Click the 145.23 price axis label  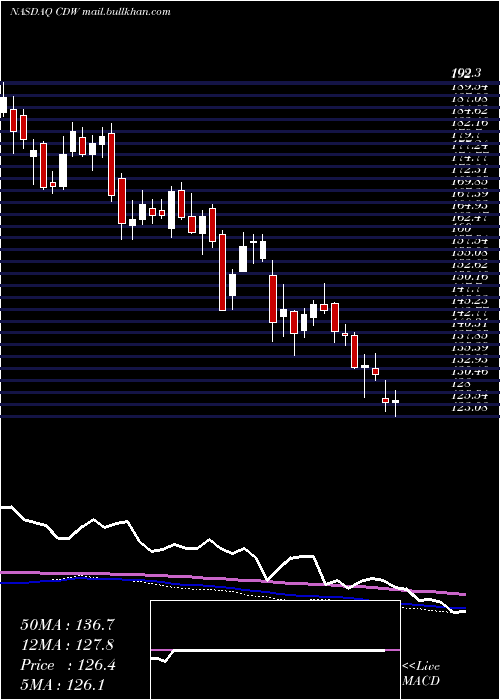(x=469, y=301)
